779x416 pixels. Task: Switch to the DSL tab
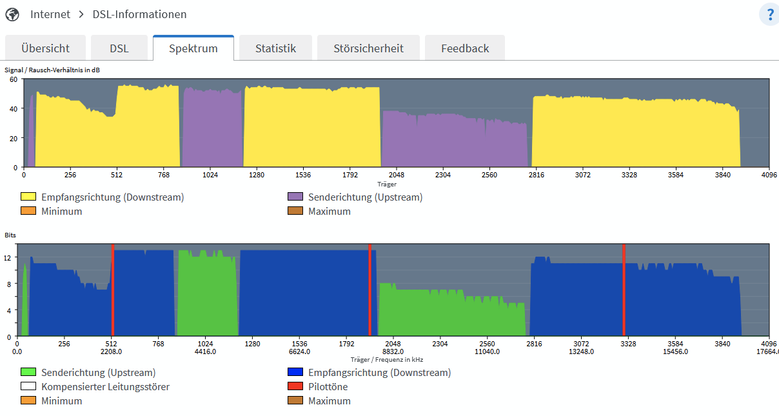(119, 48)
